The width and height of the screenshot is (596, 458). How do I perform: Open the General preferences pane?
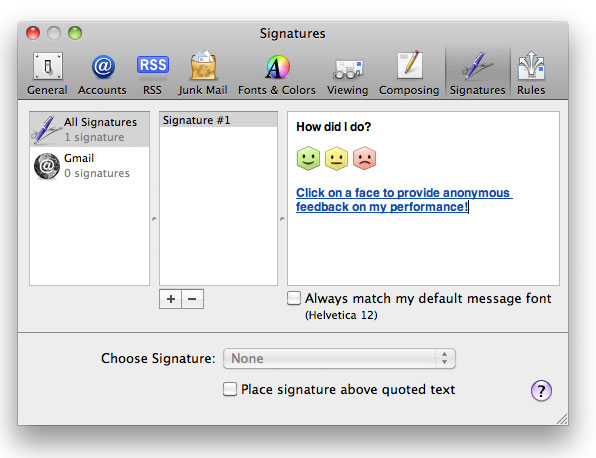pos(48,73)
